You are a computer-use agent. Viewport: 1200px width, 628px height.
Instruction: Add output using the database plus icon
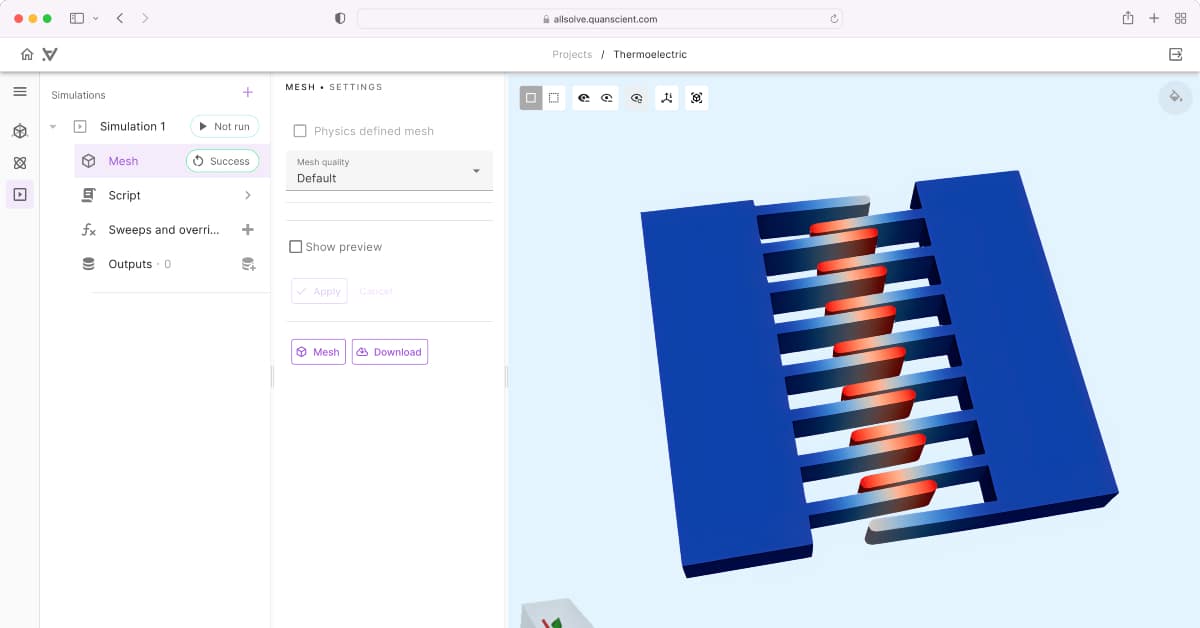click(248, 264)
